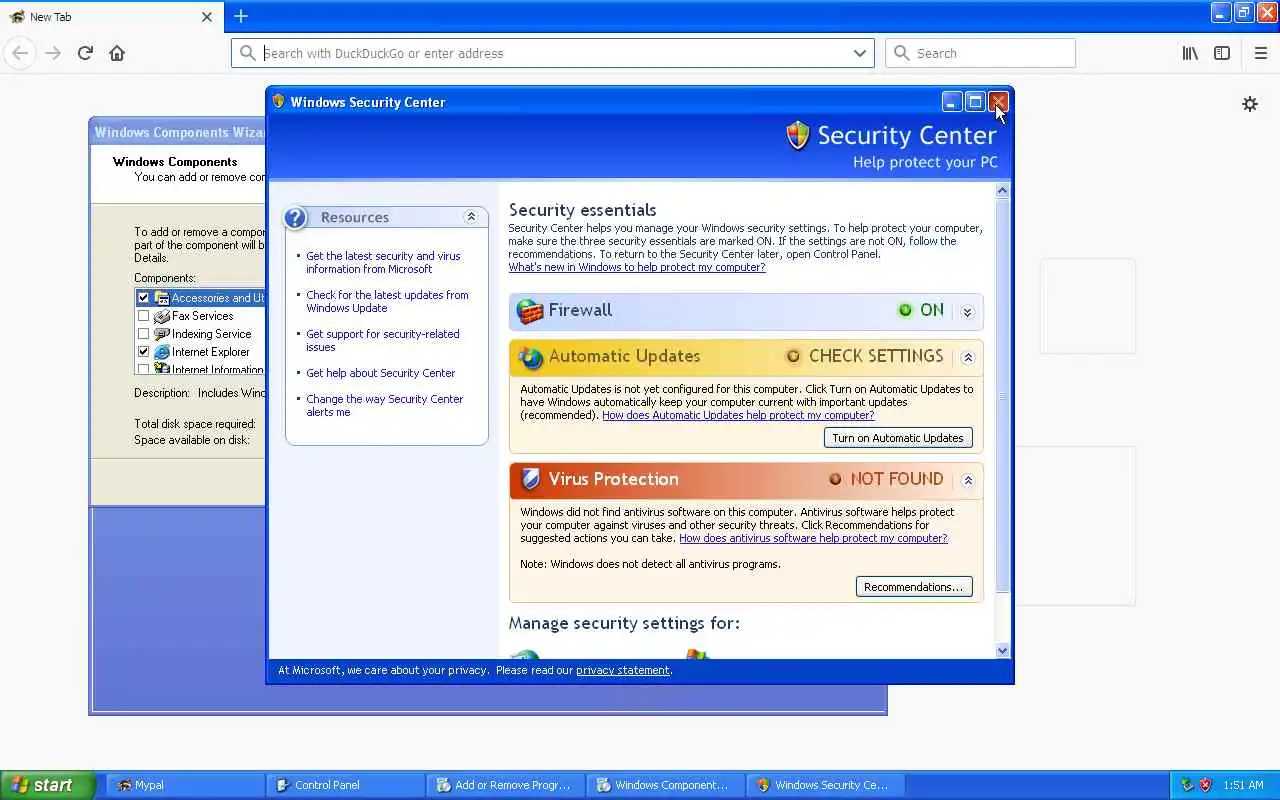Click the Virus Protection shield icon
The width and height of the screenshot is (1280, 800).
[x=530, y=480]
